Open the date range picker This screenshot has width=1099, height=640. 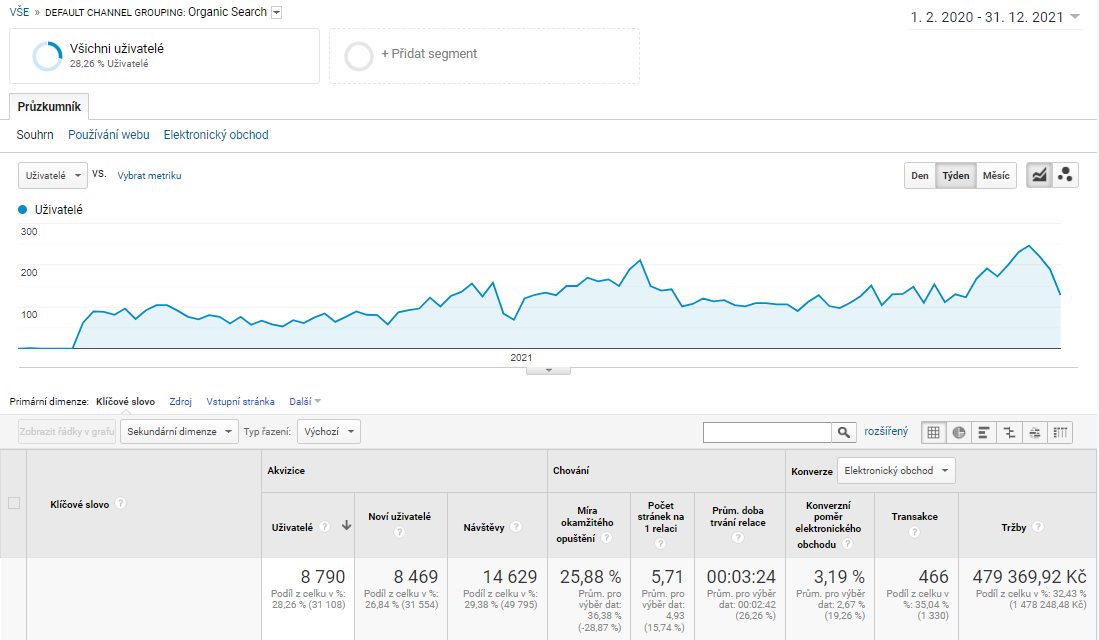tap(995, 18)
